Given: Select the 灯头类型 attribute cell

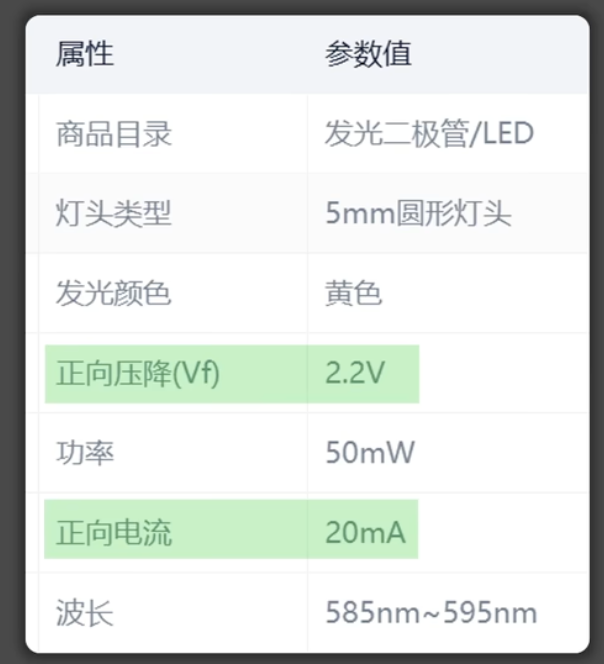Looking at the screenshot, I should [114, 214].
